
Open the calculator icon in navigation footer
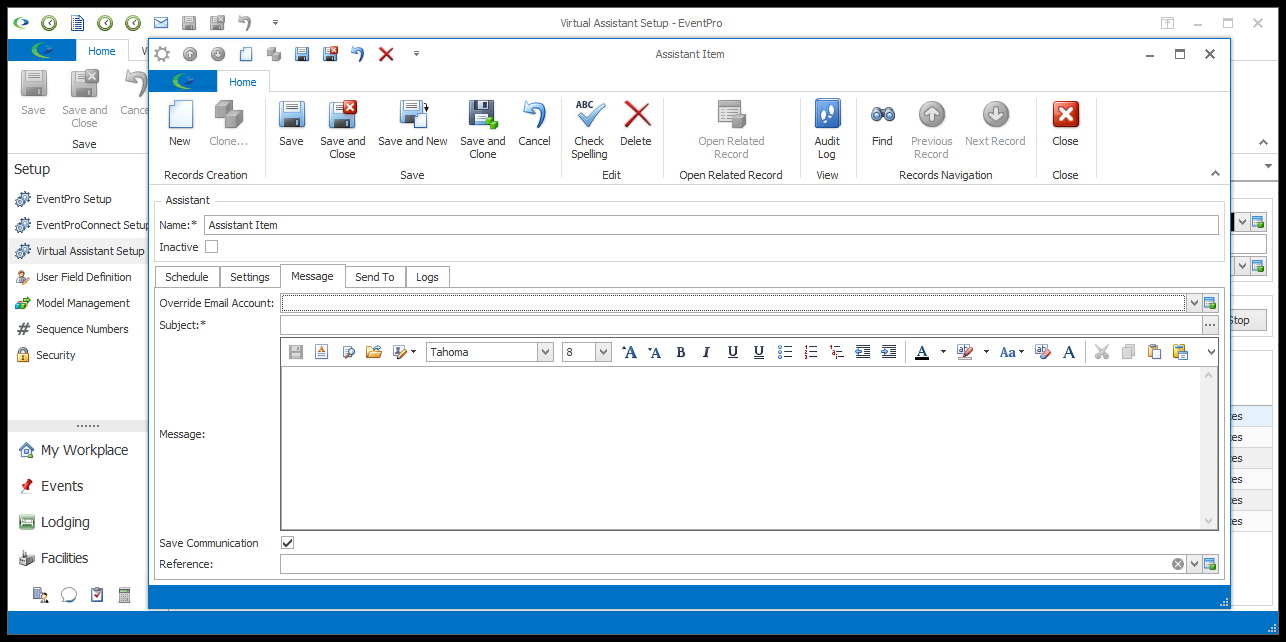[125, 595]
